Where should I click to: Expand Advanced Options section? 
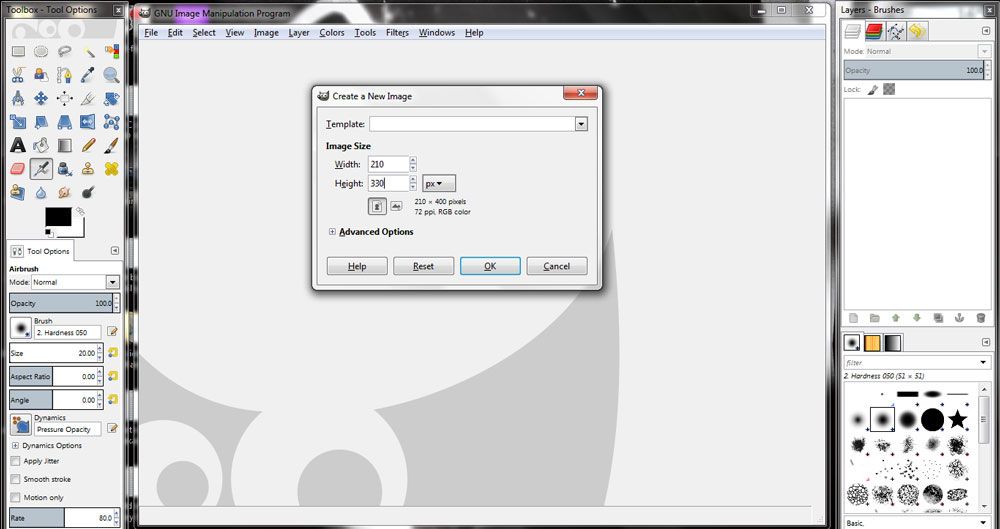coord(333,232)
